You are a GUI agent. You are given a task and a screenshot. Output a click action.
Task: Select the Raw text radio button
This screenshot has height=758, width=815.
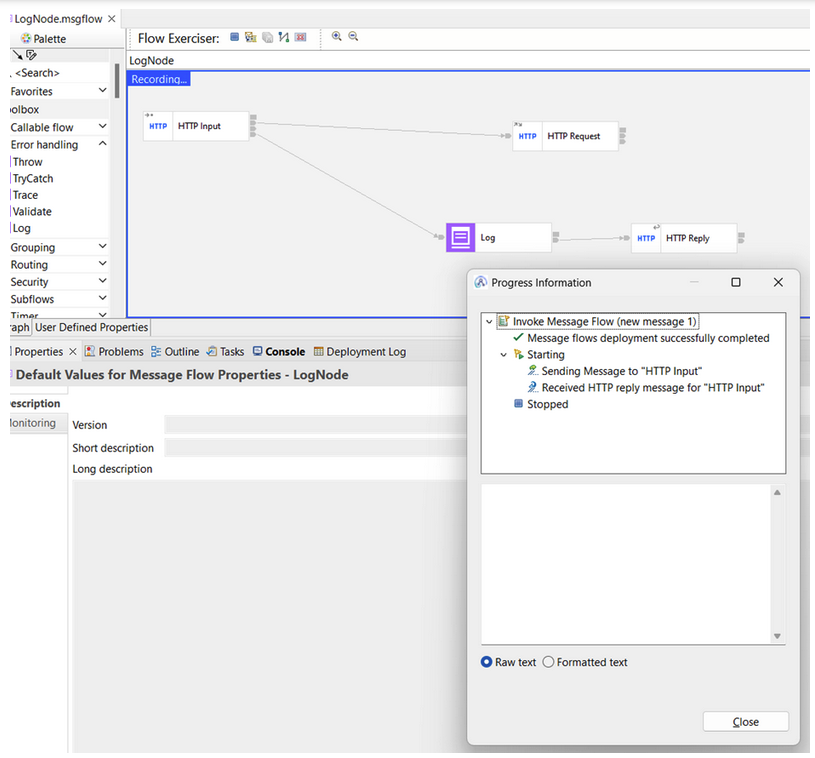(x=487, y=662)
